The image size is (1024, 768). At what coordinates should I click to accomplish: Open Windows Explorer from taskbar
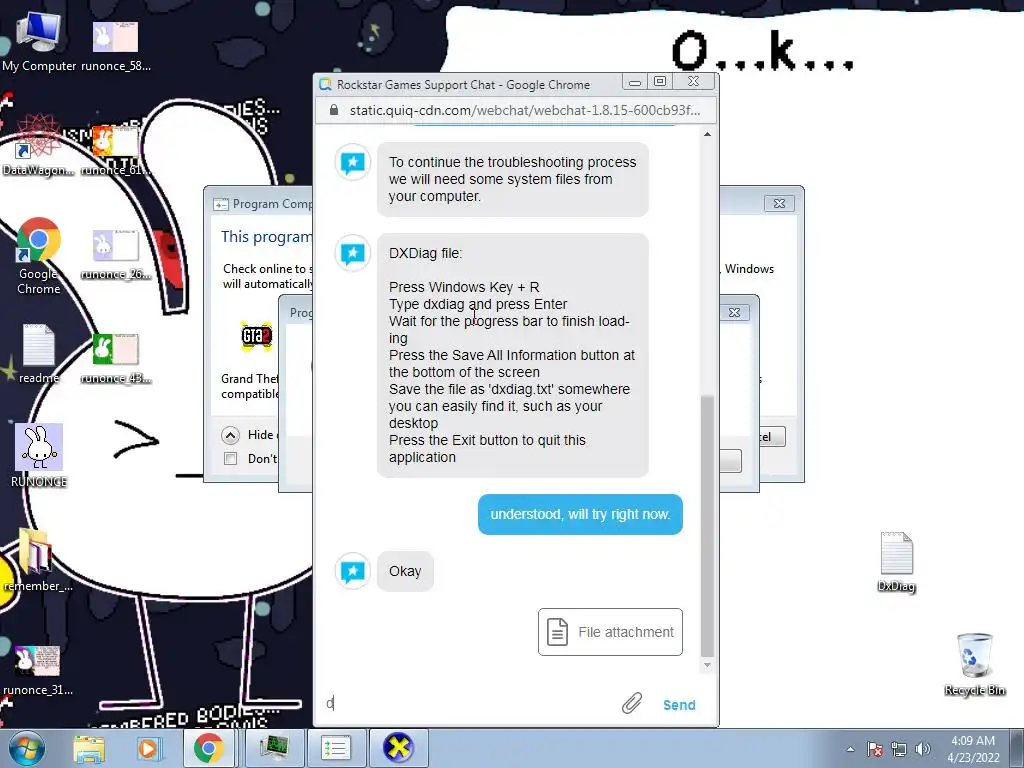point(89,748)
